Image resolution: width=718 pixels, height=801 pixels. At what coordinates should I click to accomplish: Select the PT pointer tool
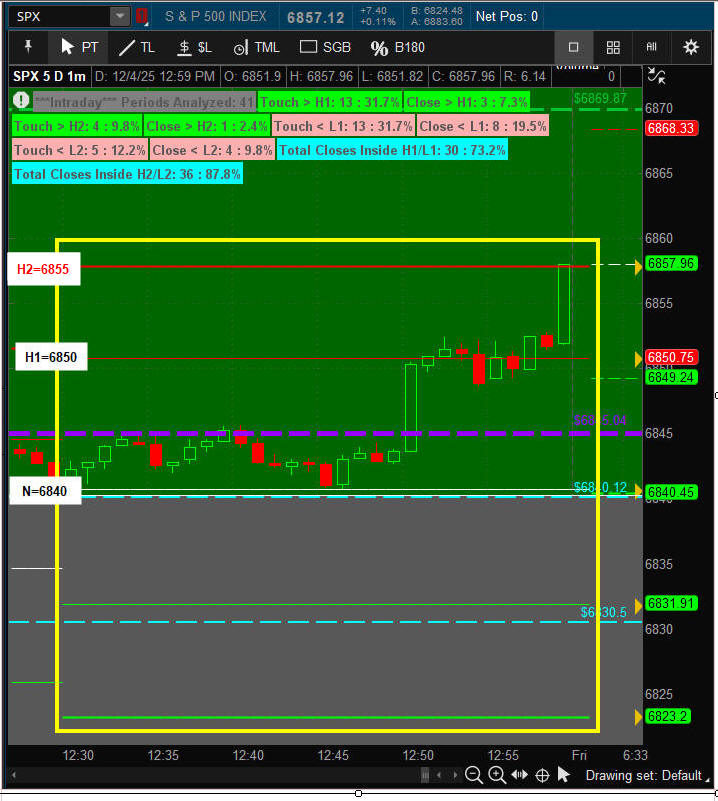tap(80, 47)
